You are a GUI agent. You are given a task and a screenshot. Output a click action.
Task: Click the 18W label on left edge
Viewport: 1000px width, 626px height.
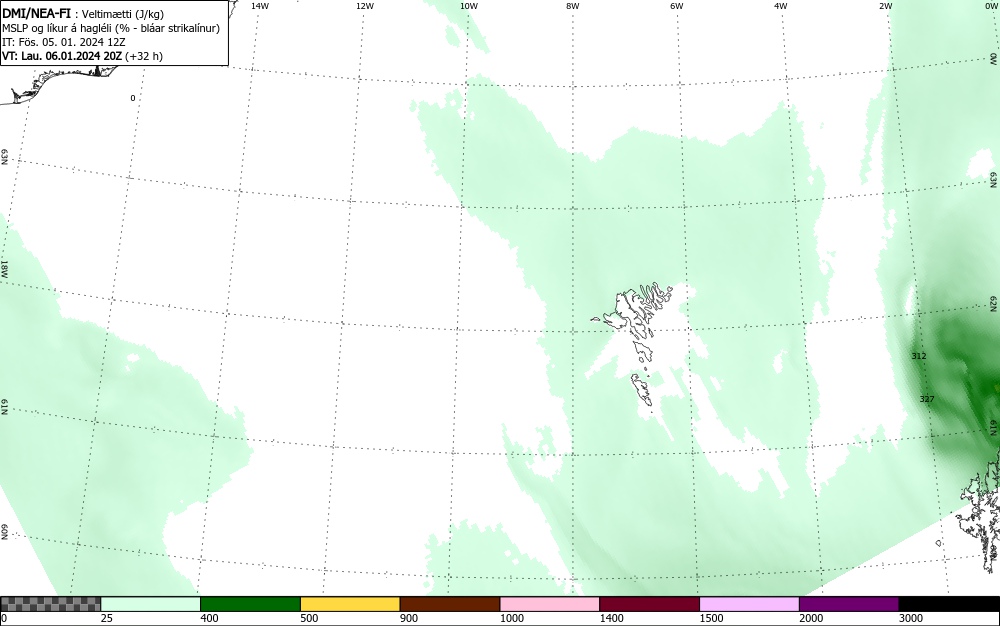click(4, 268)
